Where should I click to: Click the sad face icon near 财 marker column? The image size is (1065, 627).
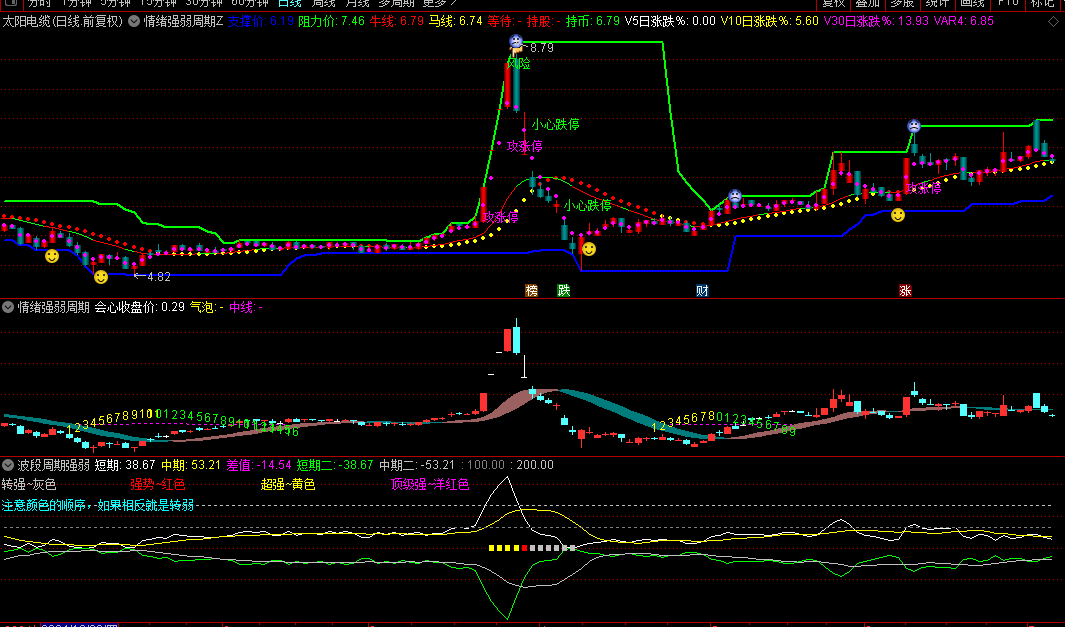(735, 196)
